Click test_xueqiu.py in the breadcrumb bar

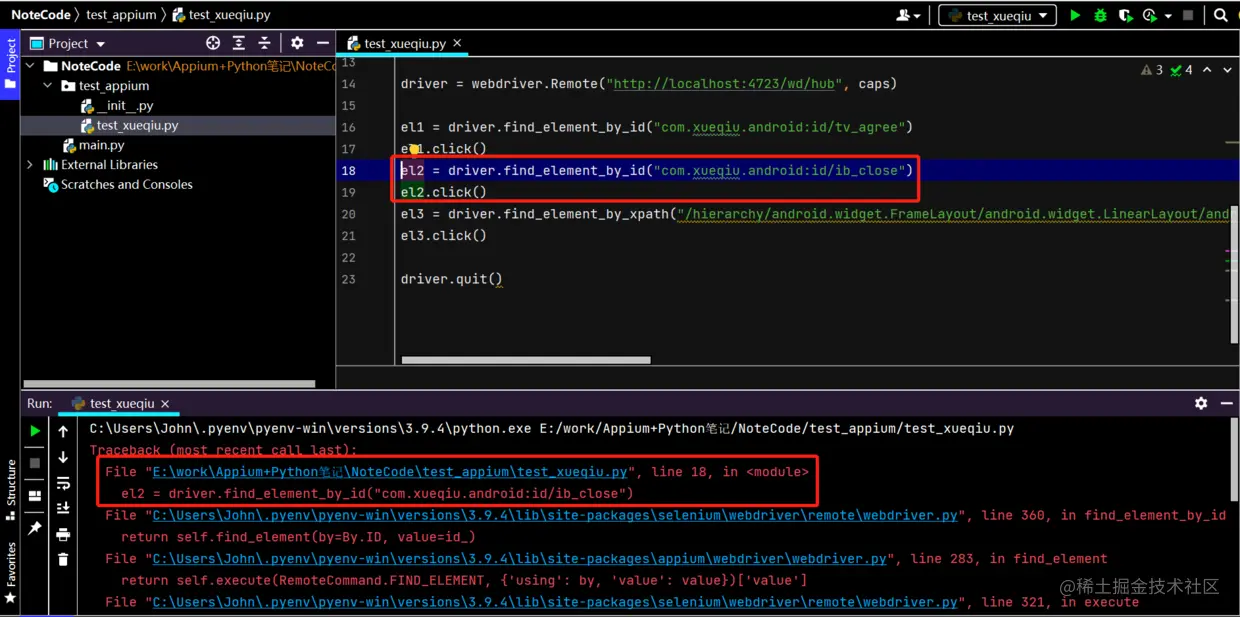221,15
